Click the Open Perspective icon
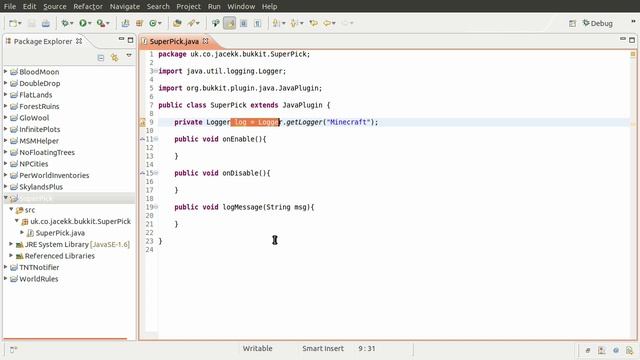The height and width of the screenshot is (360, 640). tap(572, 23)
